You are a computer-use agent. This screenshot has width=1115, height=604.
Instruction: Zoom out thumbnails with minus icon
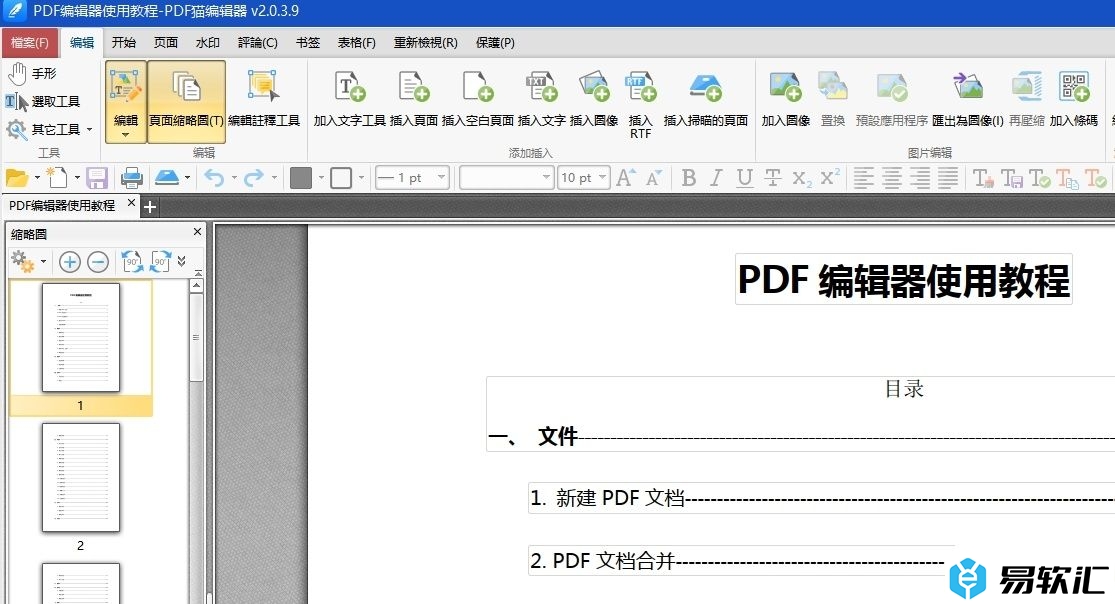coord(98,262)
